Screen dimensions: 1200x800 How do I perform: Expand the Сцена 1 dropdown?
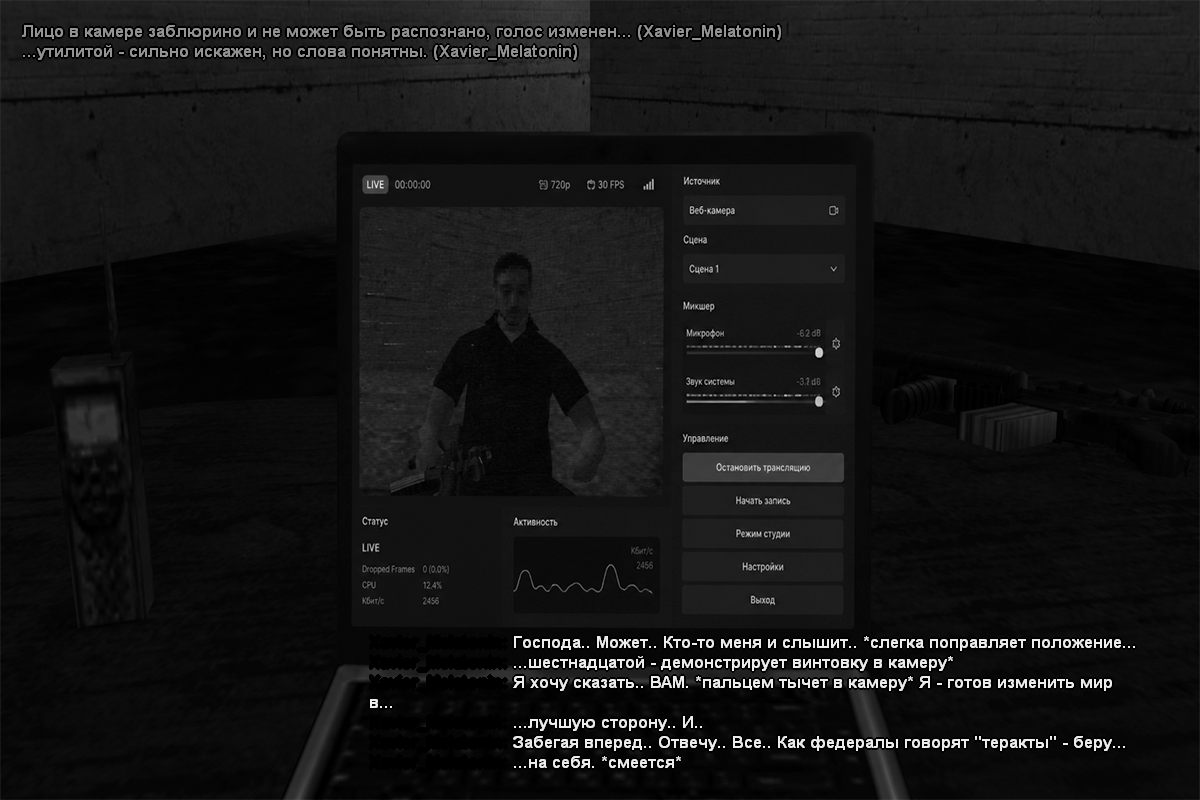(x=763, y=269)
